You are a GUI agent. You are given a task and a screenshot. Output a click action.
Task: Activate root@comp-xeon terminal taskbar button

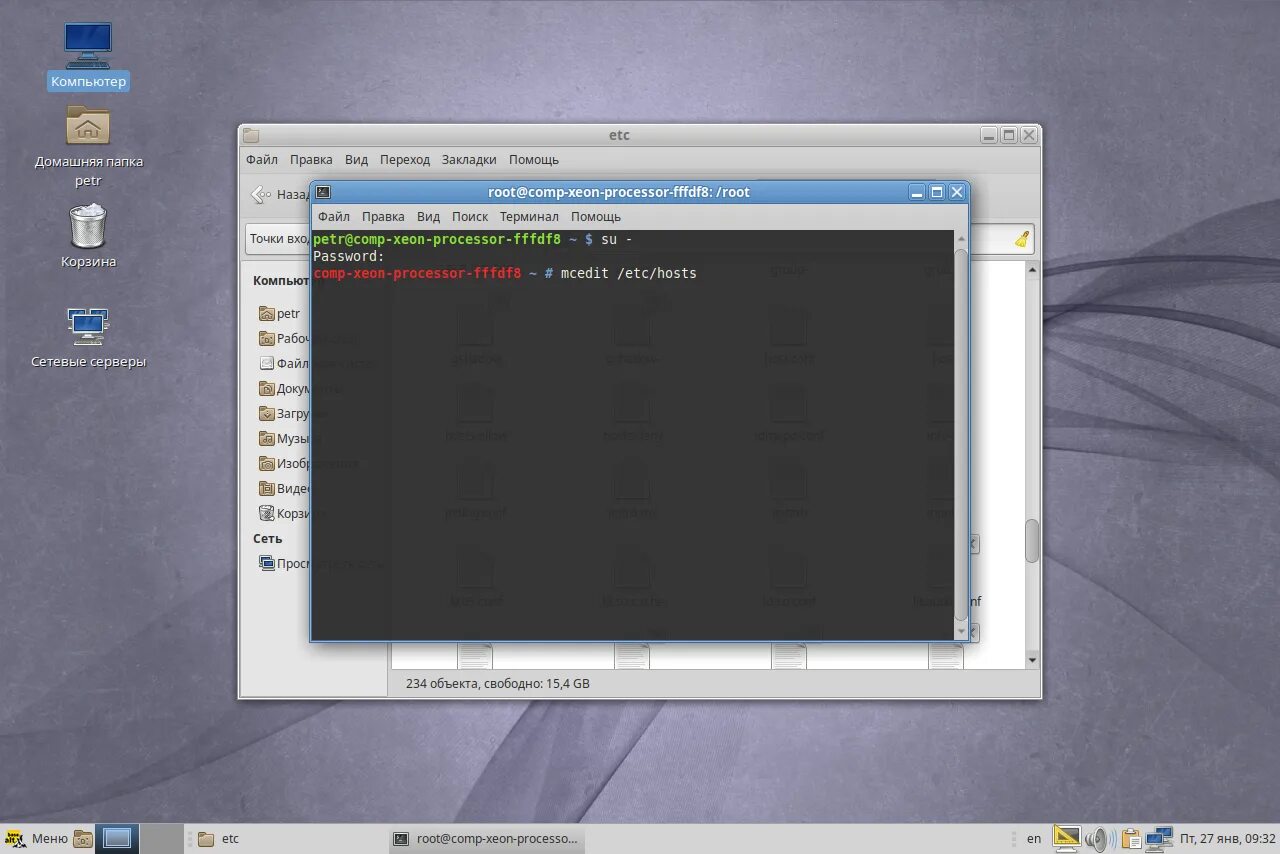486,839
